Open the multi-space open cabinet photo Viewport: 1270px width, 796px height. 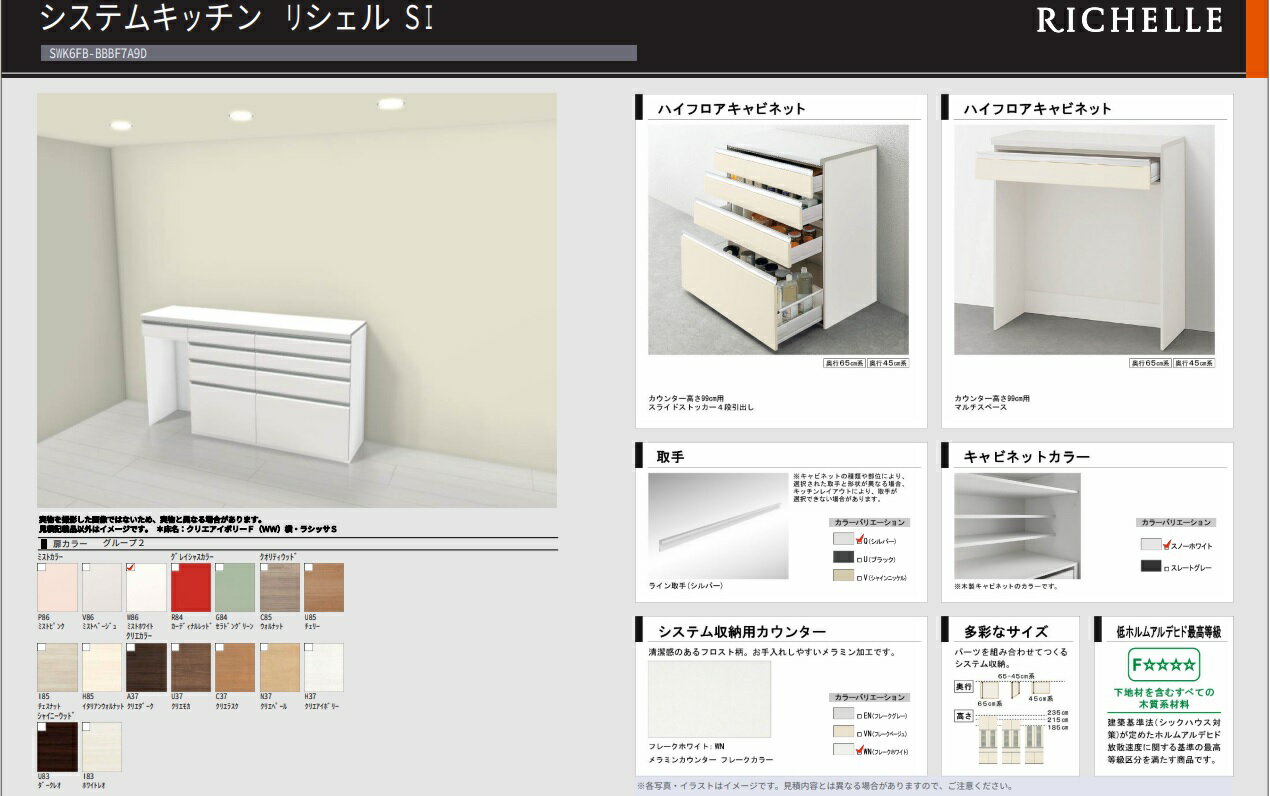(x=1084, y=240)
